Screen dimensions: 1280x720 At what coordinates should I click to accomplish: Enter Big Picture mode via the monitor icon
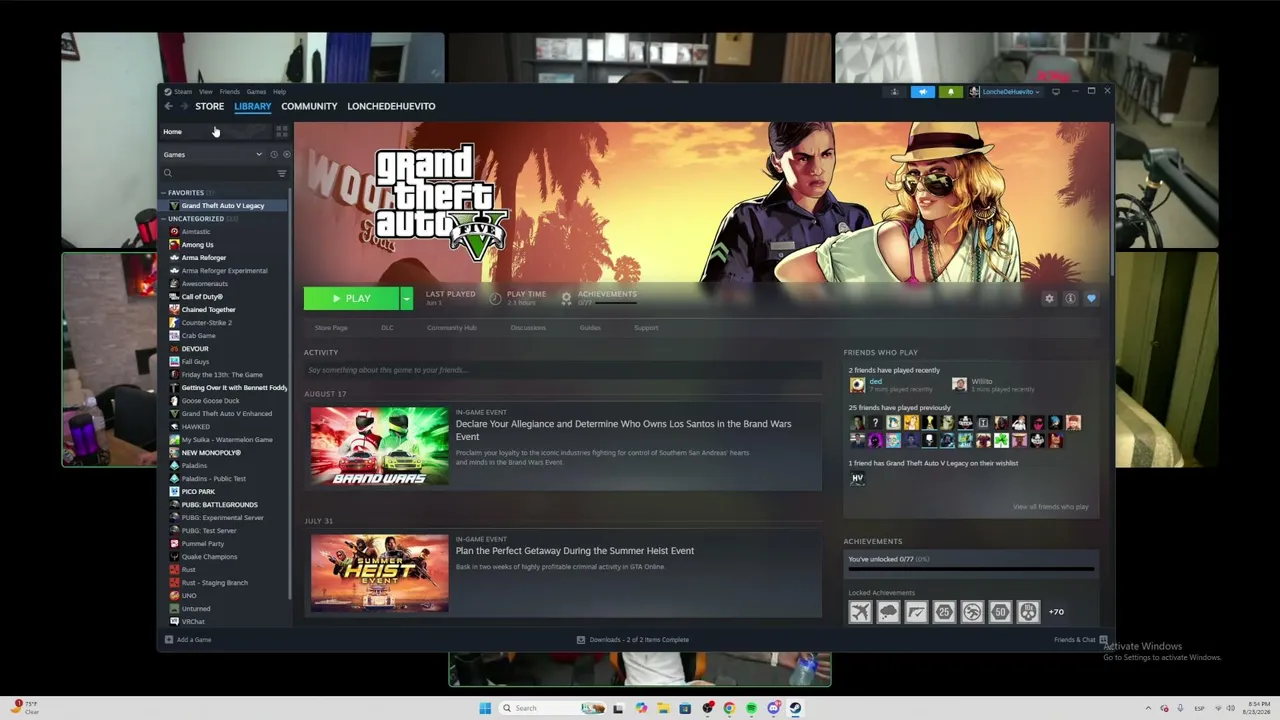(1056, 92)
